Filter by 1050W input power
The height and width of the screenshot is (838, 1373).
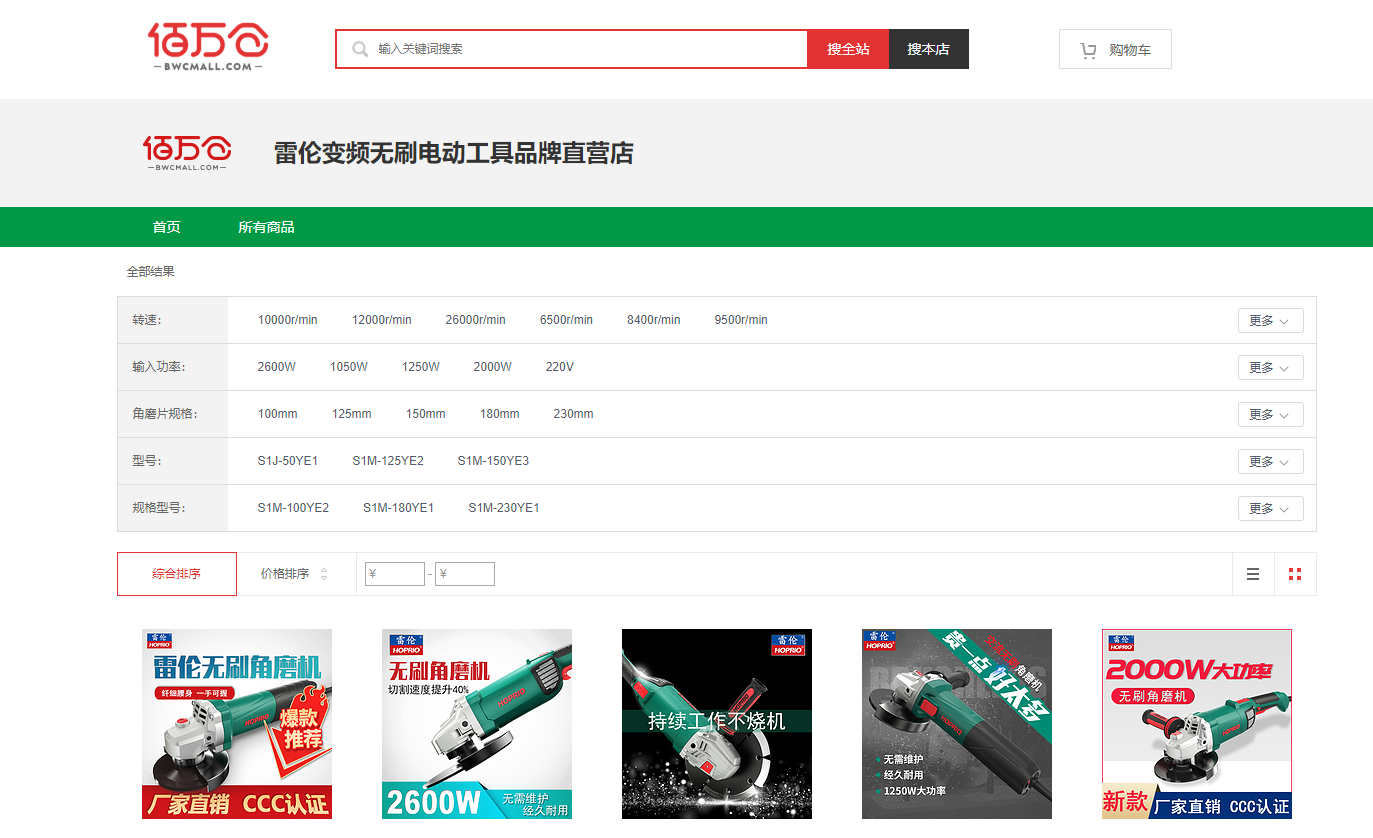pos(349,367)
